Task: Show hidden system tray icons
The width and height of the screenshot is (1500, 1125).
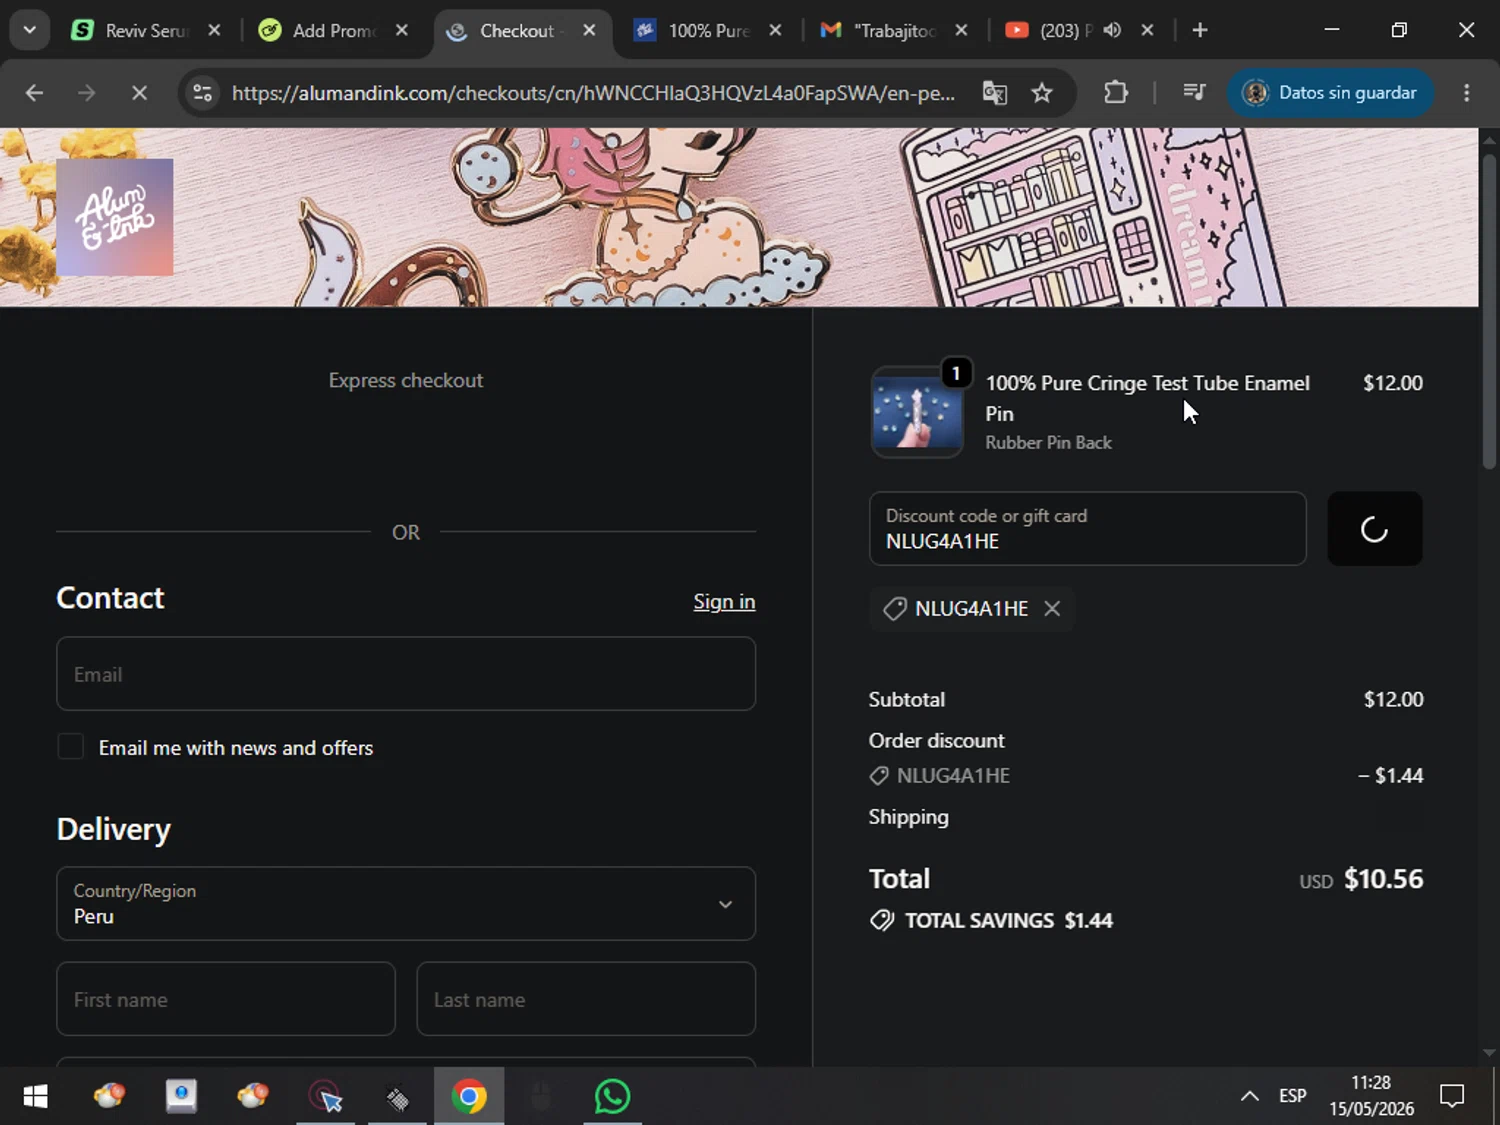Action: point(1249,1097)
